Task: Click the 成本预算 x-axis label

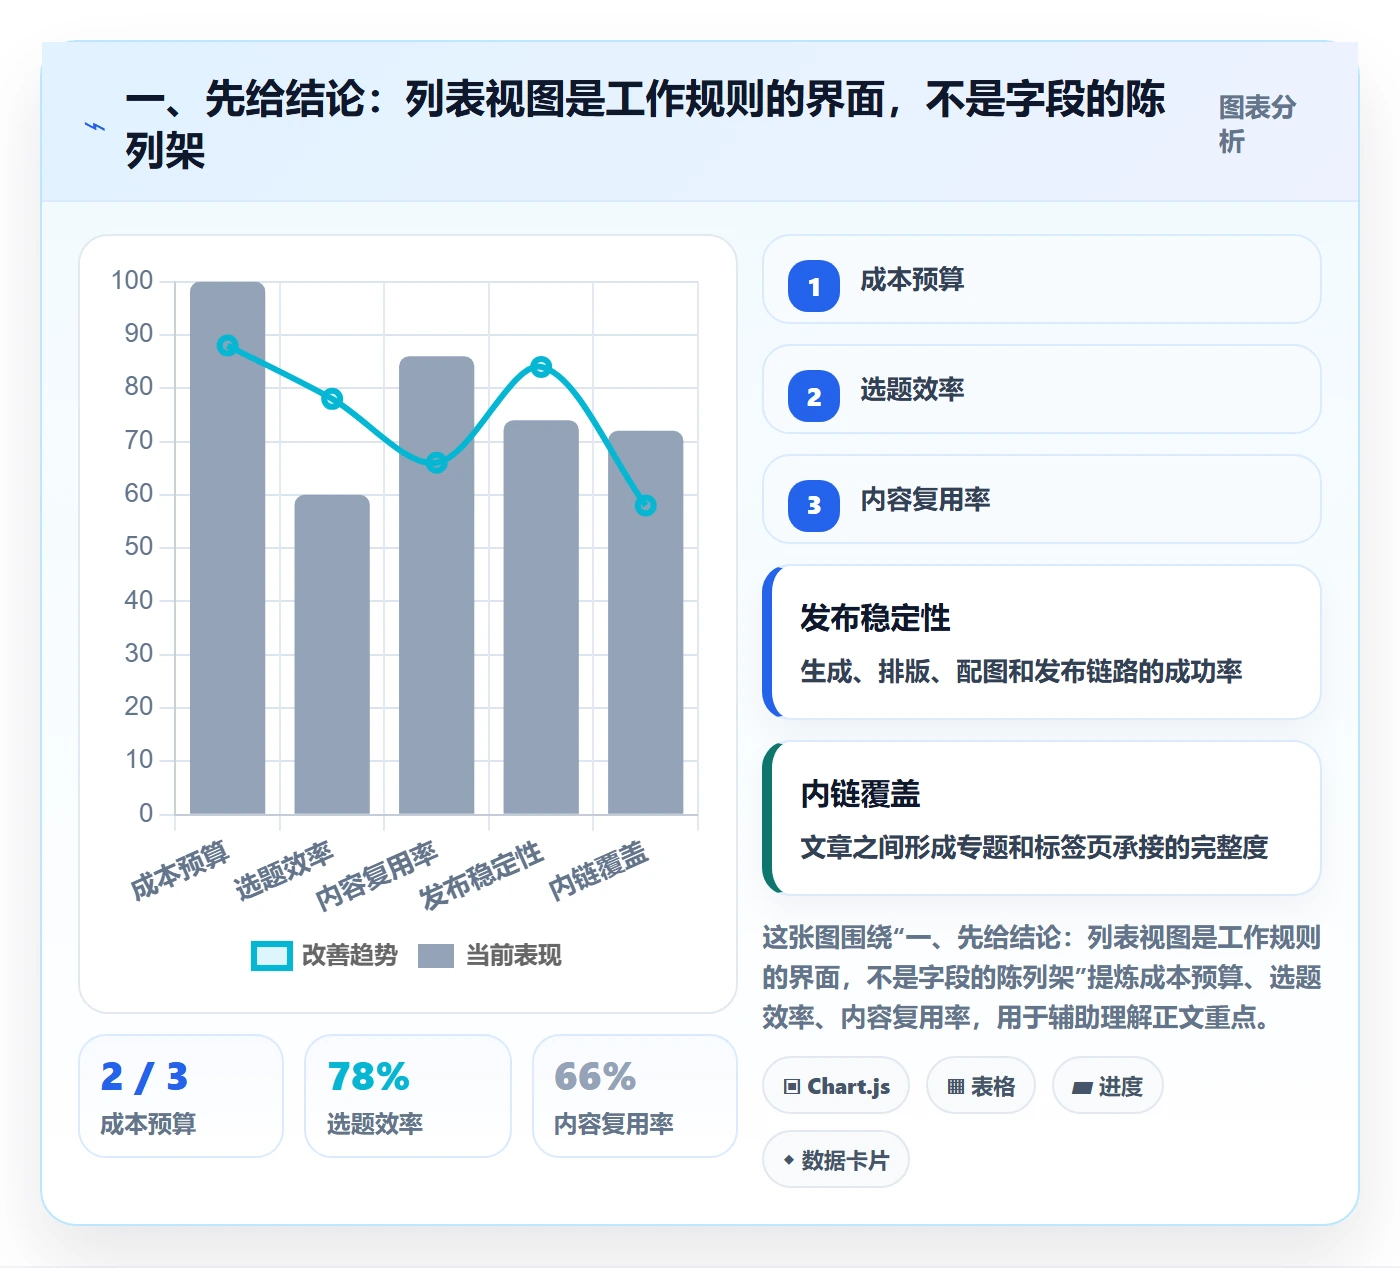Action: [180, 870]
